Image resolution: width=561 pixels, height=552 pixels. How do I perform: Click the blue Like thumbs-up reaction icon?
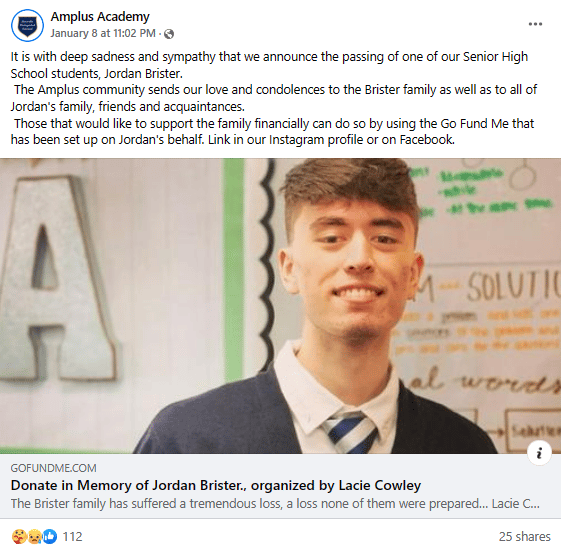click(50, 537)
